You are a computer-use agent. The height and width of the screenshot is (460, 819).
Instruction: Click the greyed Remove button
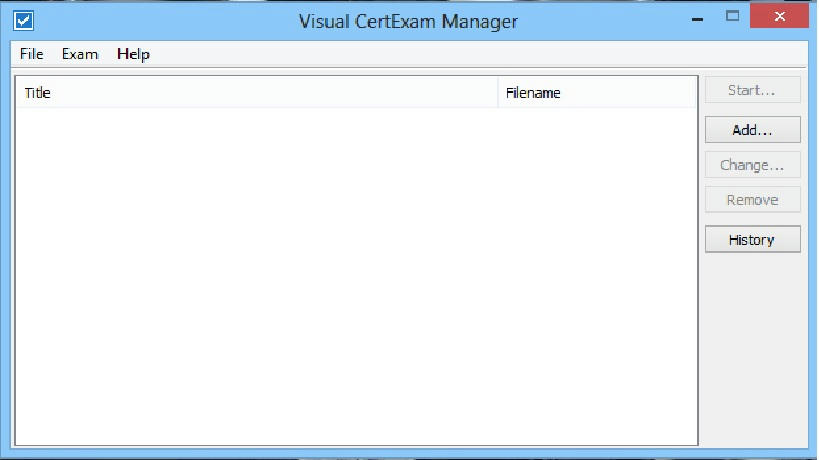pos(753,199)
